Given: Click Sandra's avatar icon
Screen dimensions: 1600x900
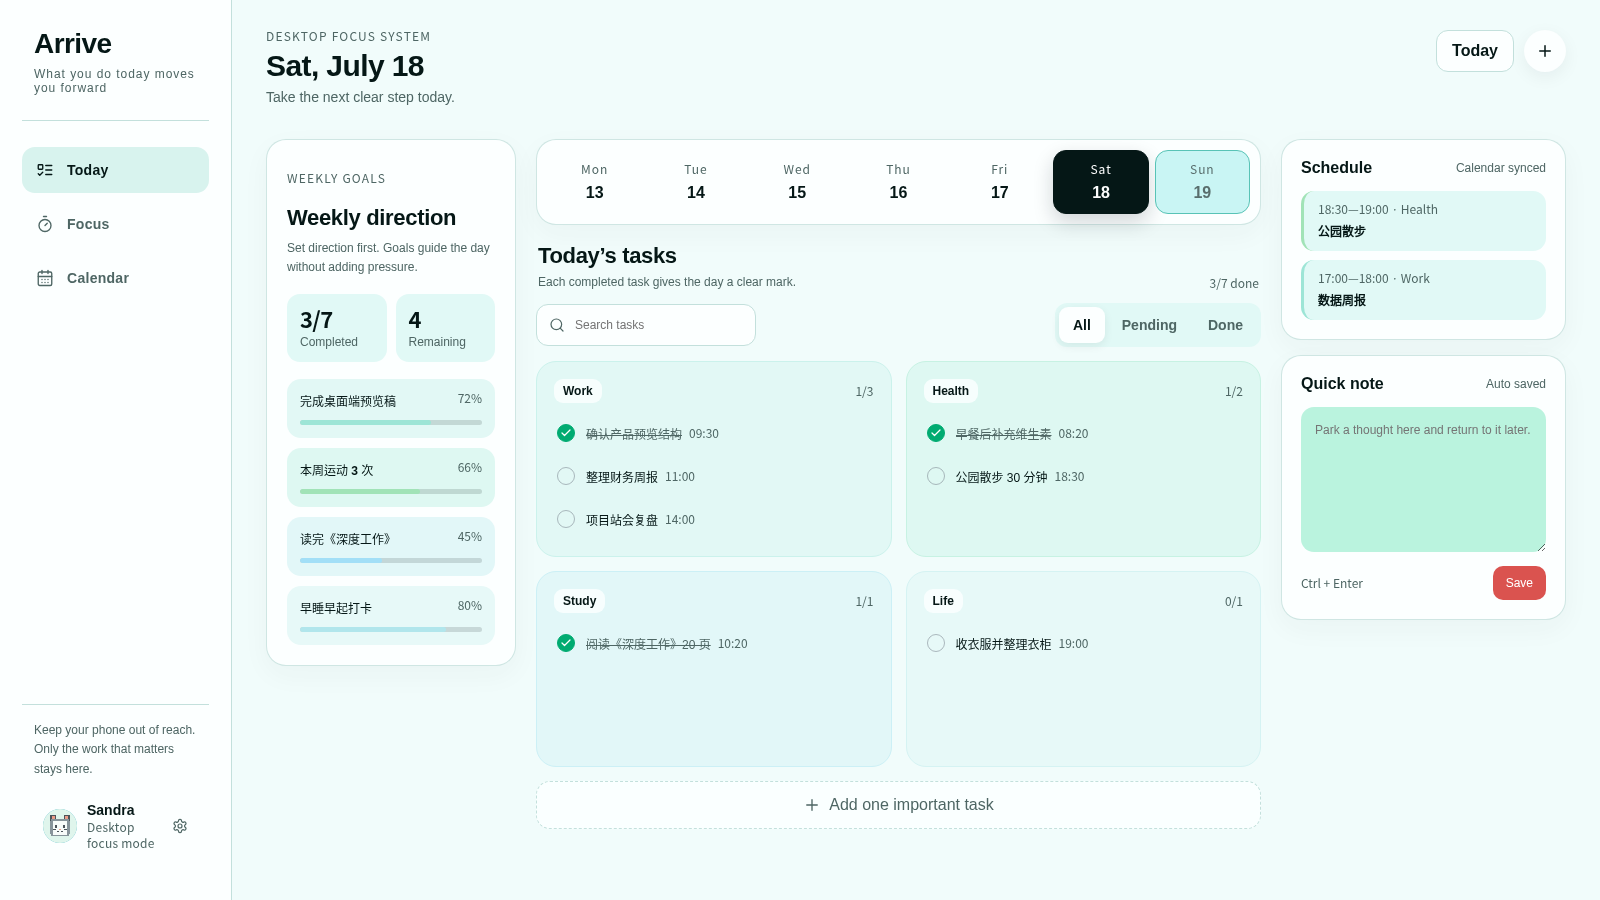Looking at the screenshot, I should point(60,826).
